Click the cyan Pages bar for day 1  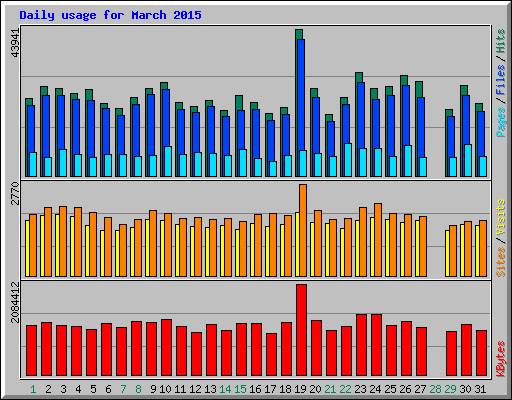[x=33, y=165]
